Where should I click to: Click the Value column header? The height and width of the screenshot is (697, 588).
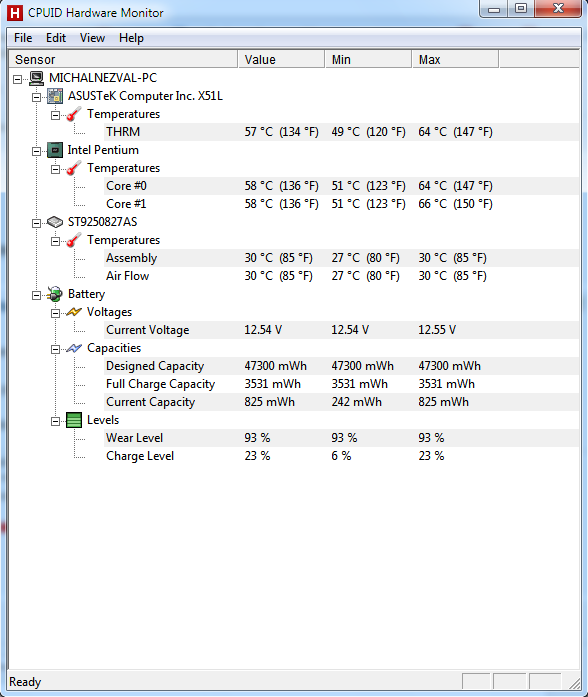click(x=281, y=59)
